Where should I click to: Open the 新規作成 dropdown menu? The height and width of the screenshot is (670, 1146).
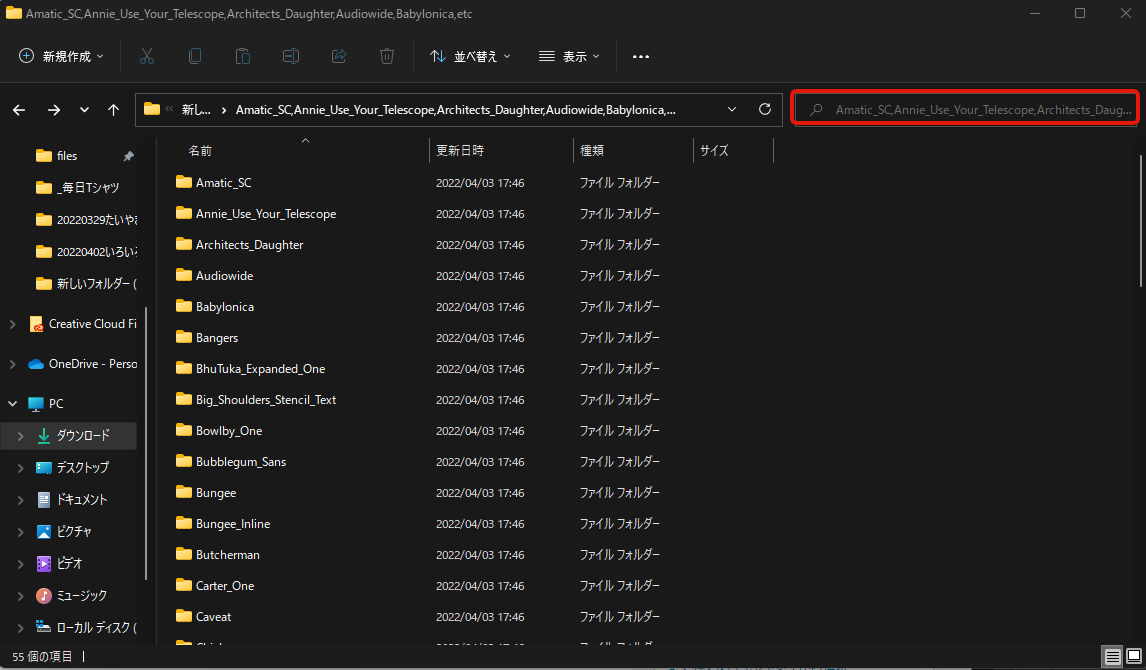coord(62,56)
